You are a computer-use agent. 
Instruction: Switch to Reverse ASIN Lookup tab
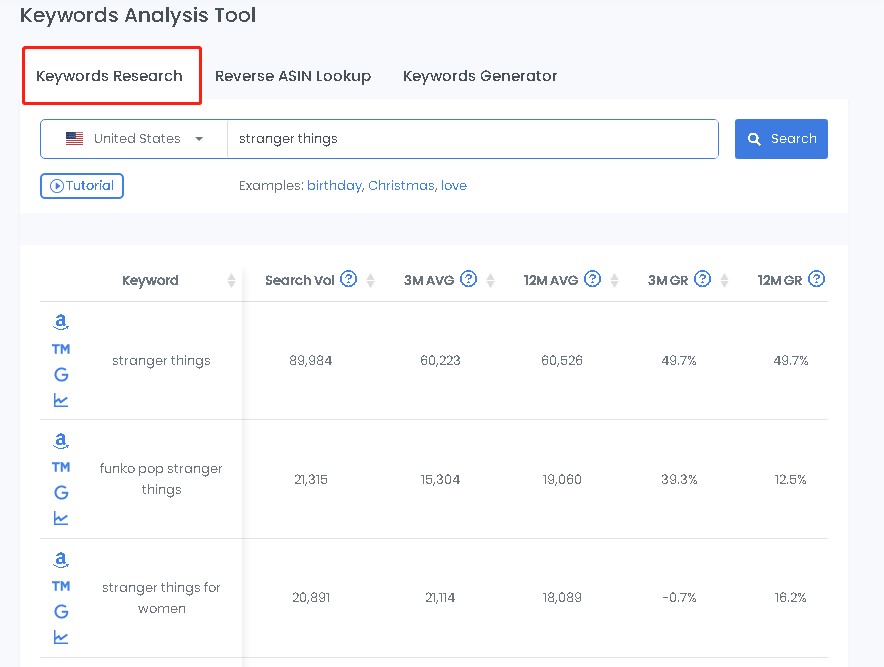click(293, 76)
